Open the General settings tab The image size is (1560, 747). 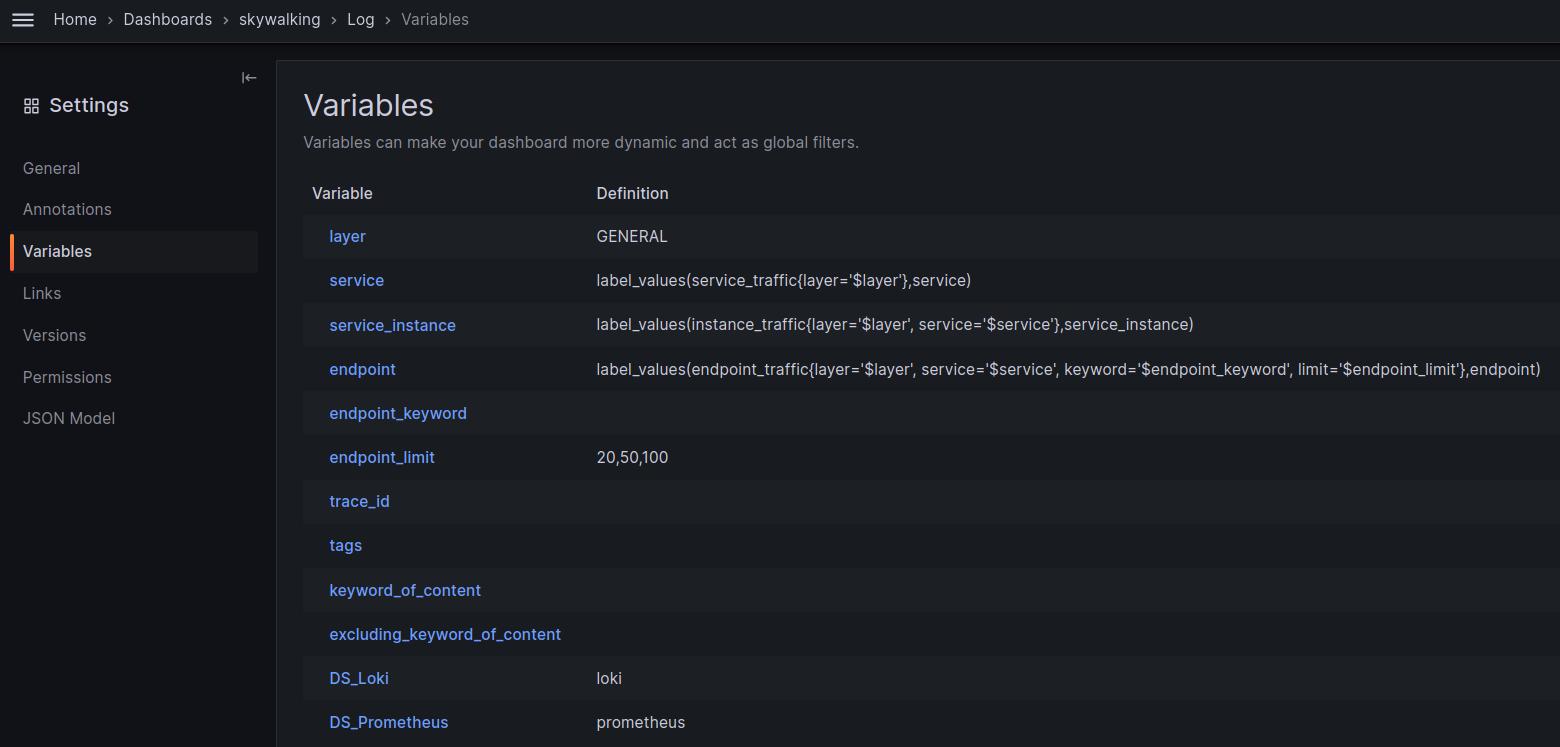tap(51, 168)
